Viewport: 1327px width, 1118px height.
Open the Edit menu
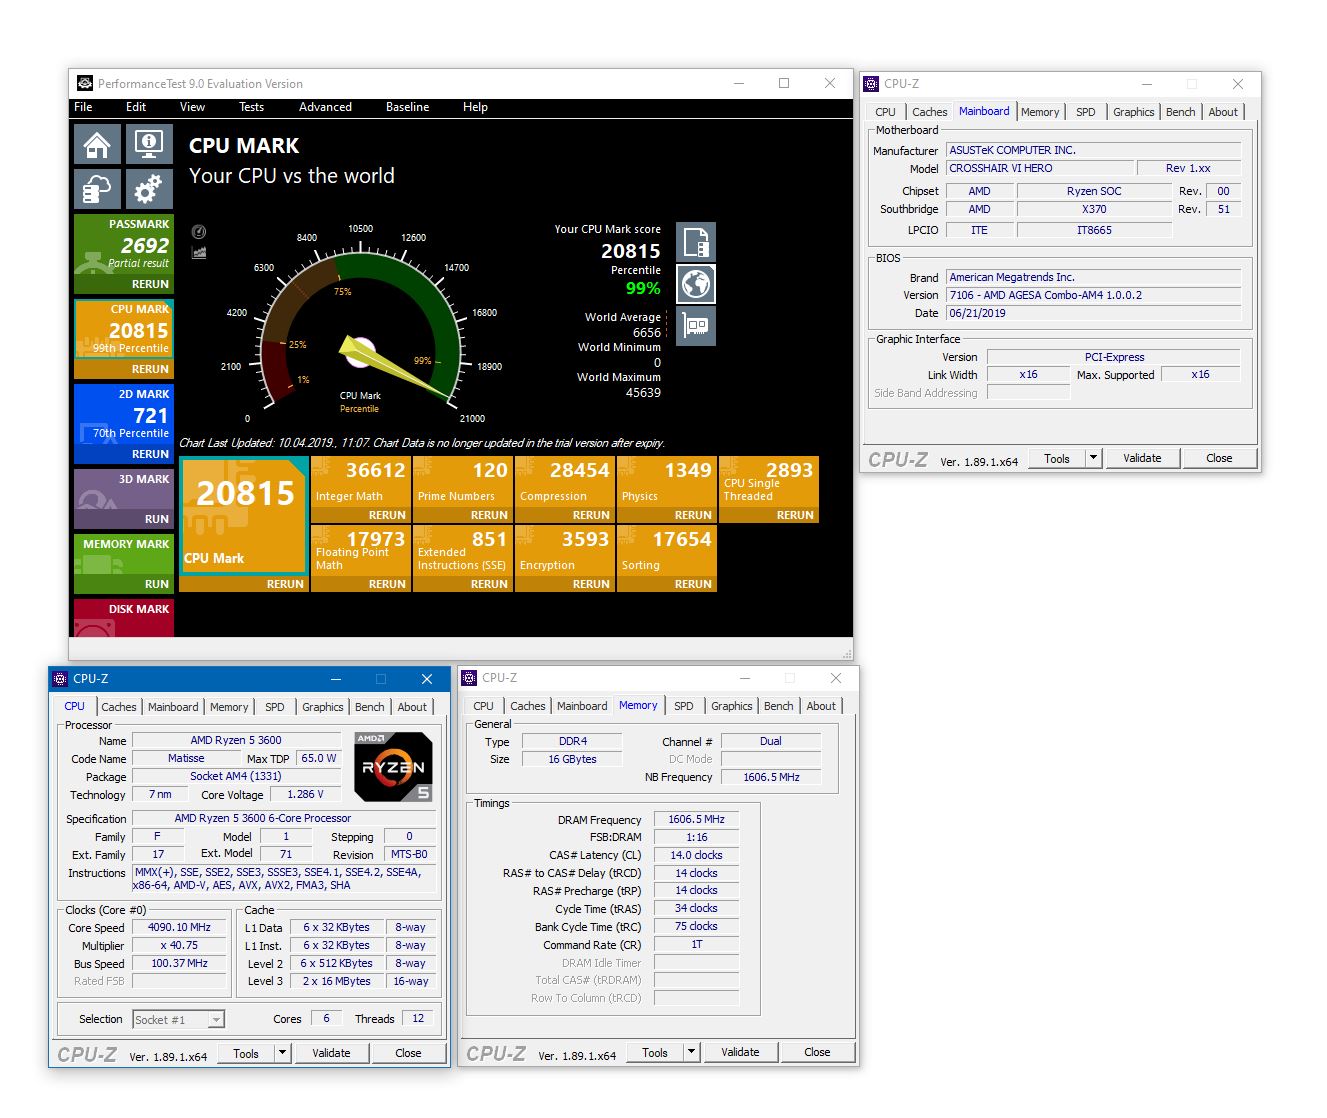coord(136,107)
